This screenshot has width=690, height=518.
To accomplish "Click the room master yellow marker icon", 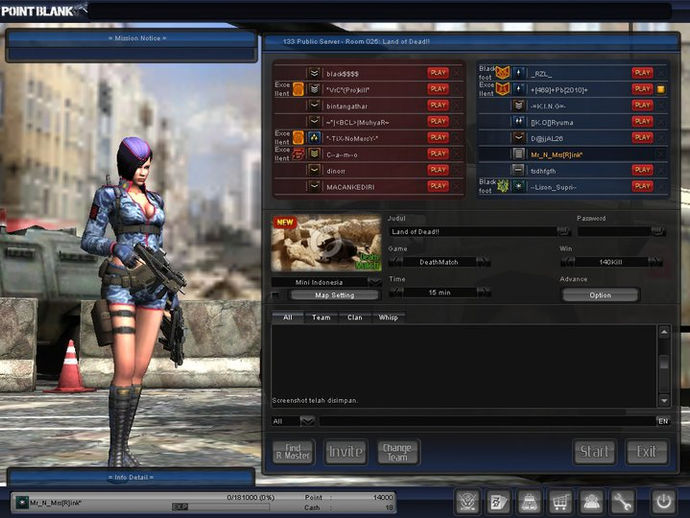I will pyautogui.click(x=661, y=89).
